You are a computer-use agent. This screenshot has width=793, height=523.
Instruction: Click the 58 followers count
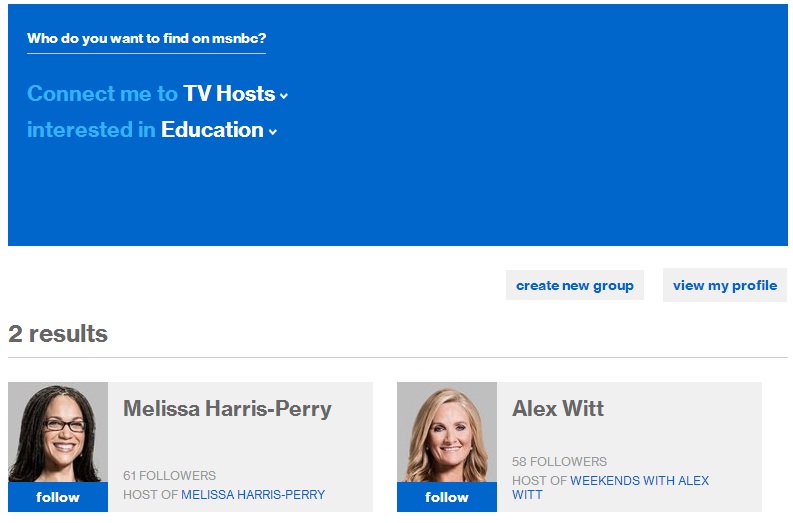click(559, 462)
